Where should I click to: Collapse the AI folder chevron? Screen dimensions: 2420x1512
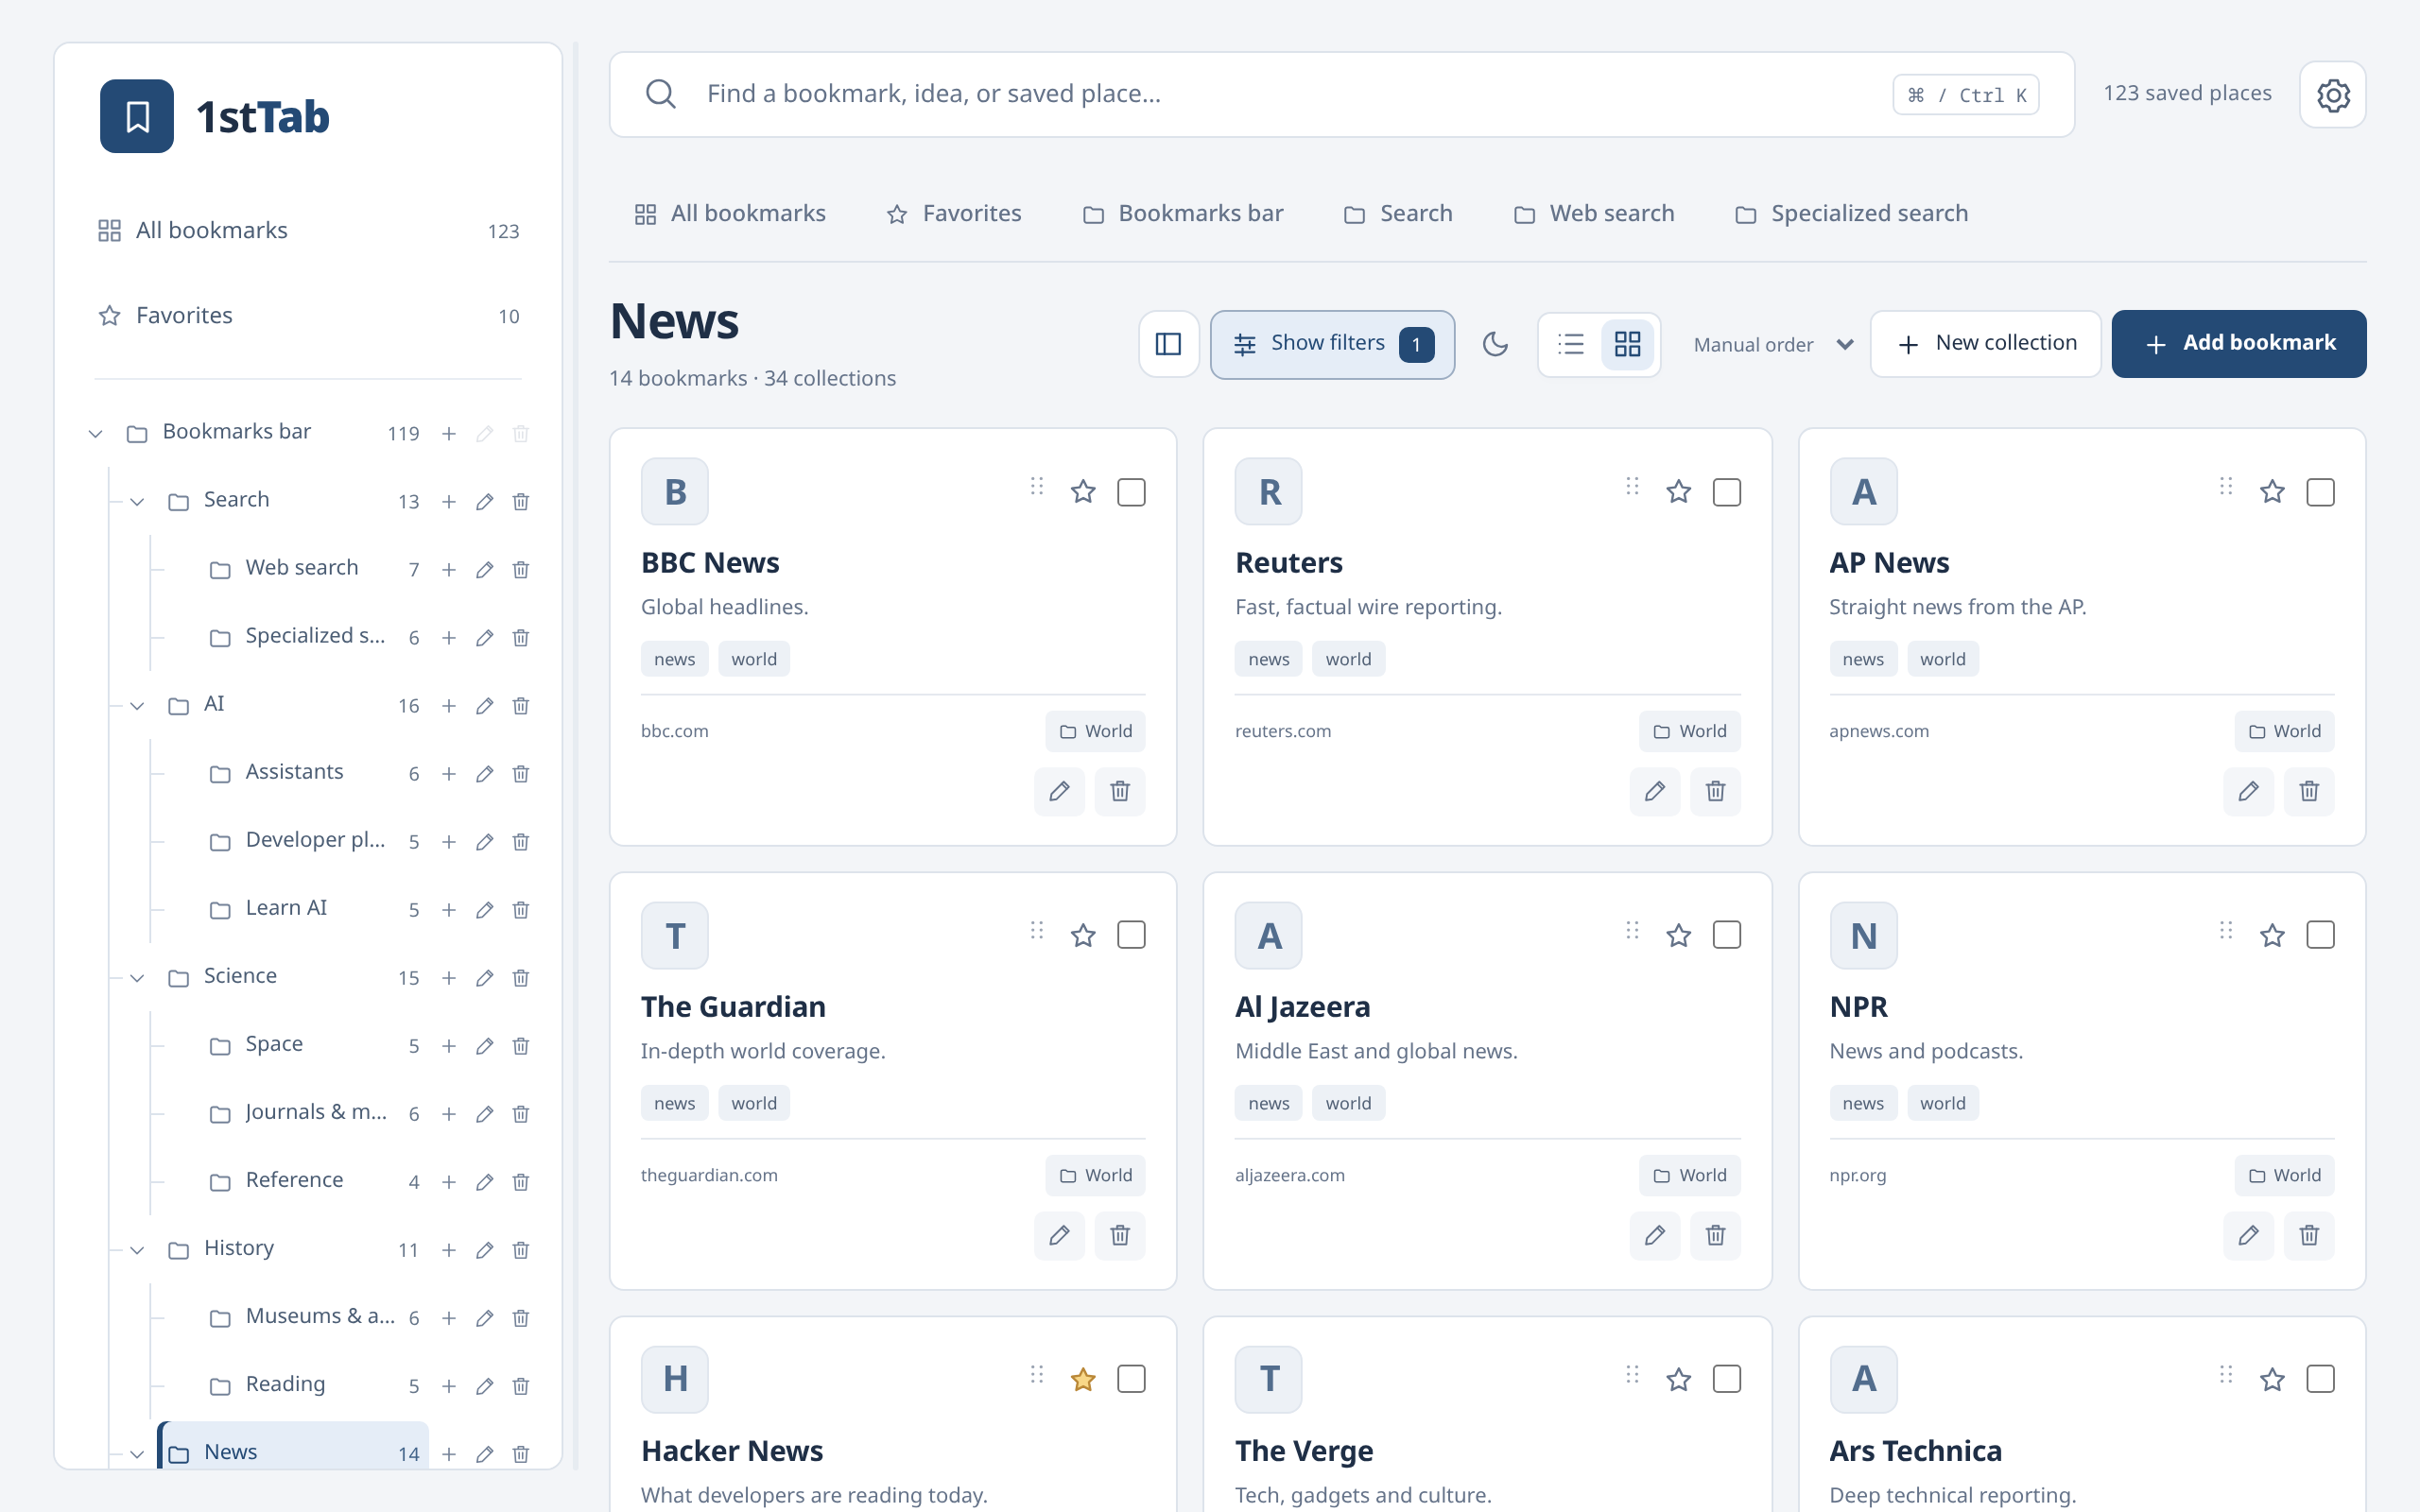(x=137, y=705)
